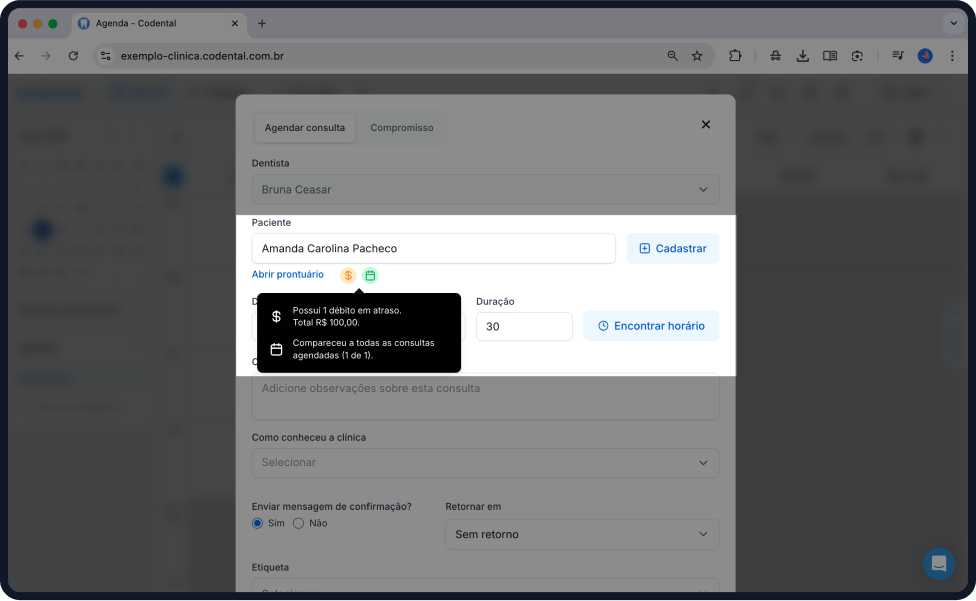Click the Cadastrar button
The image size is (976, 601).
672,248
